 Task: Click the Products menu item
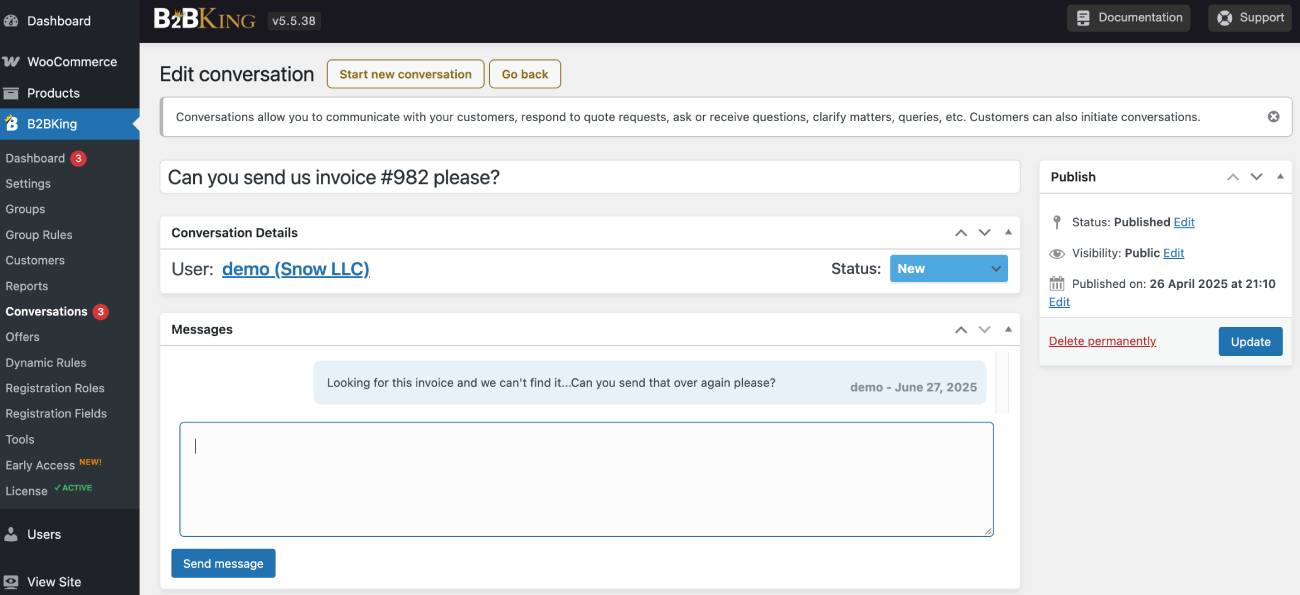(x=70, y=93)
